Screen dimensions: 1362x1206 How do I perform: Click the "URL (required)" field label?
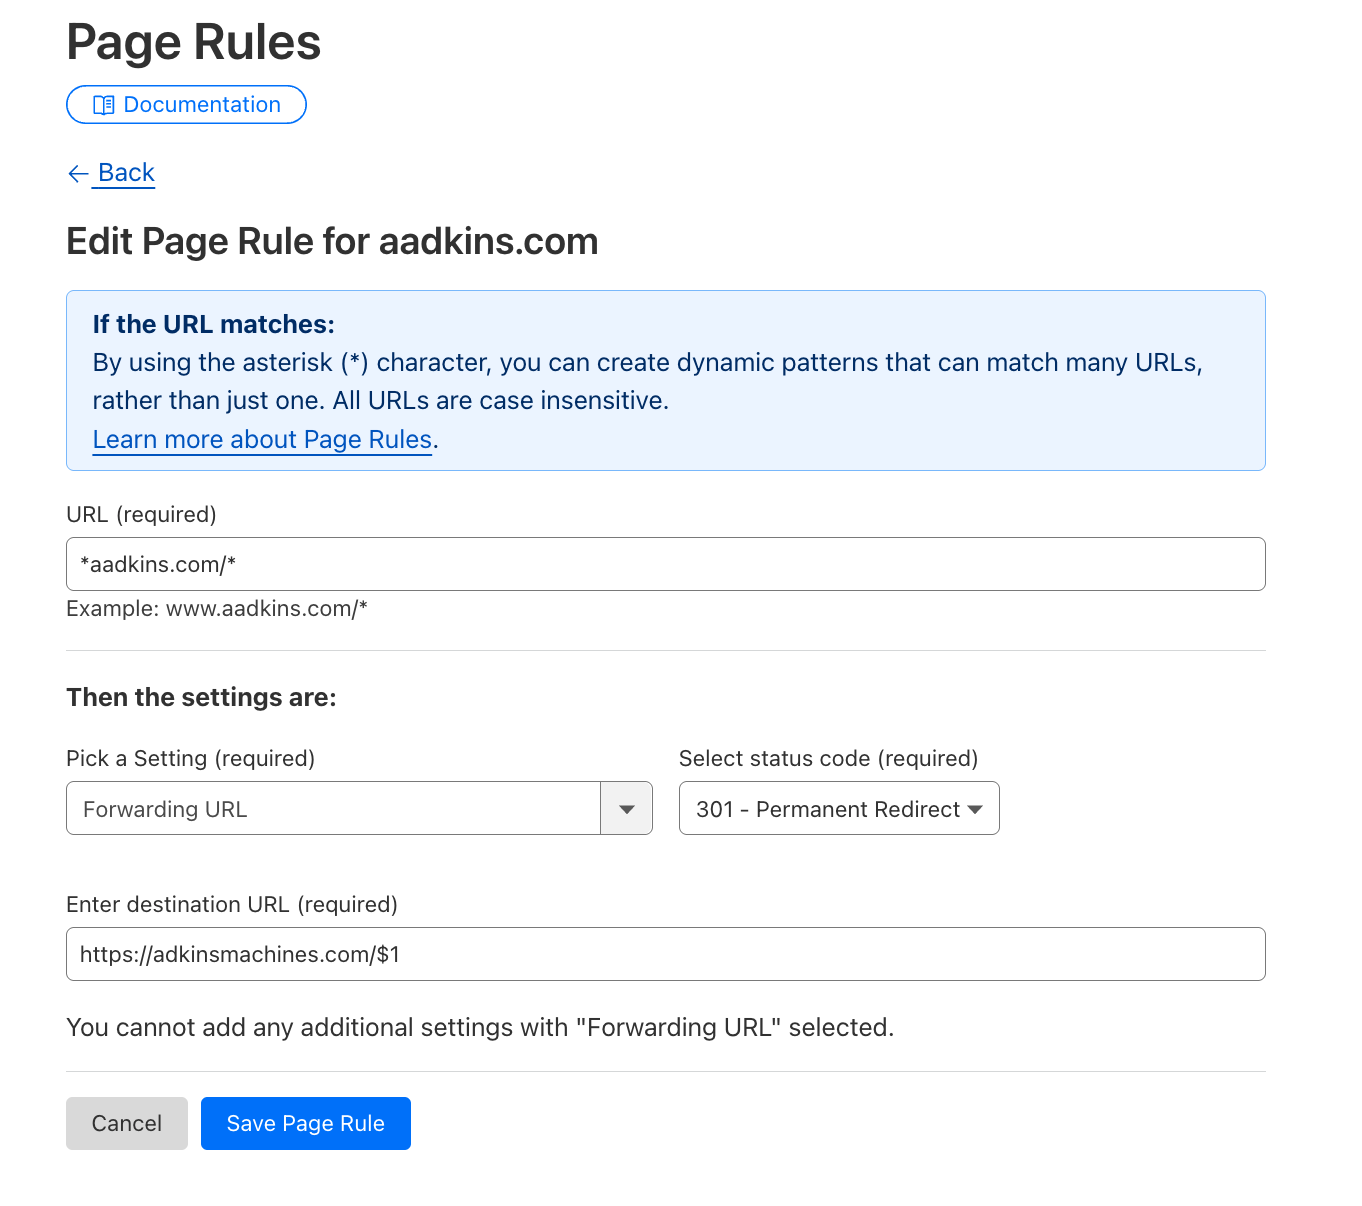click(141, 514)
